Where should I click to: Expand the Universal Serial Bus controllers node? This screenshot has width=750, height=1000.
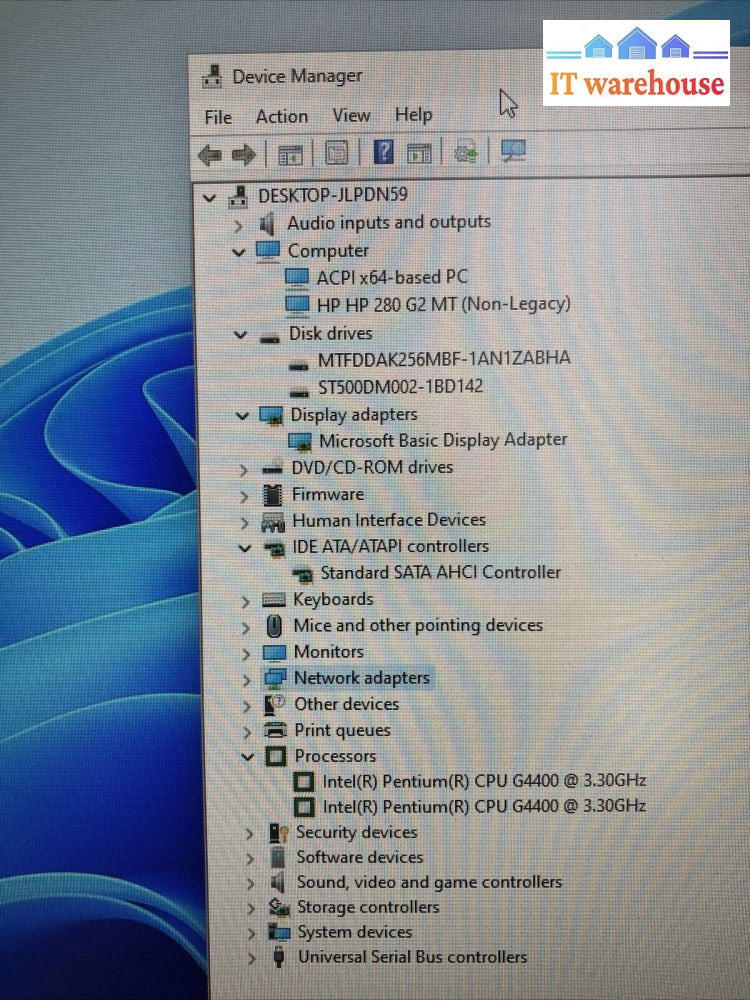pyautogui.click(x=251, y=958)
